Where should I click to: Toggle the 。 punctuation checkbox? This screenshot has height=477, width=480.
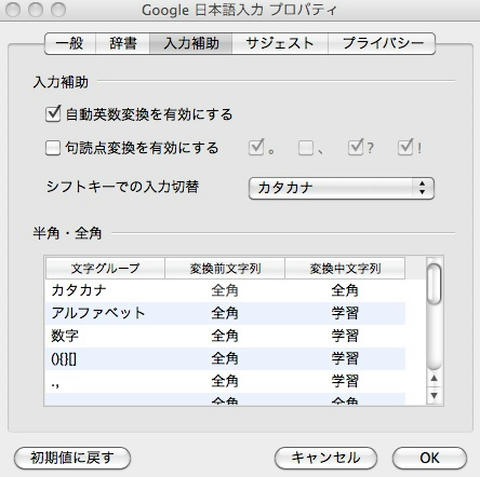point(256,147)
